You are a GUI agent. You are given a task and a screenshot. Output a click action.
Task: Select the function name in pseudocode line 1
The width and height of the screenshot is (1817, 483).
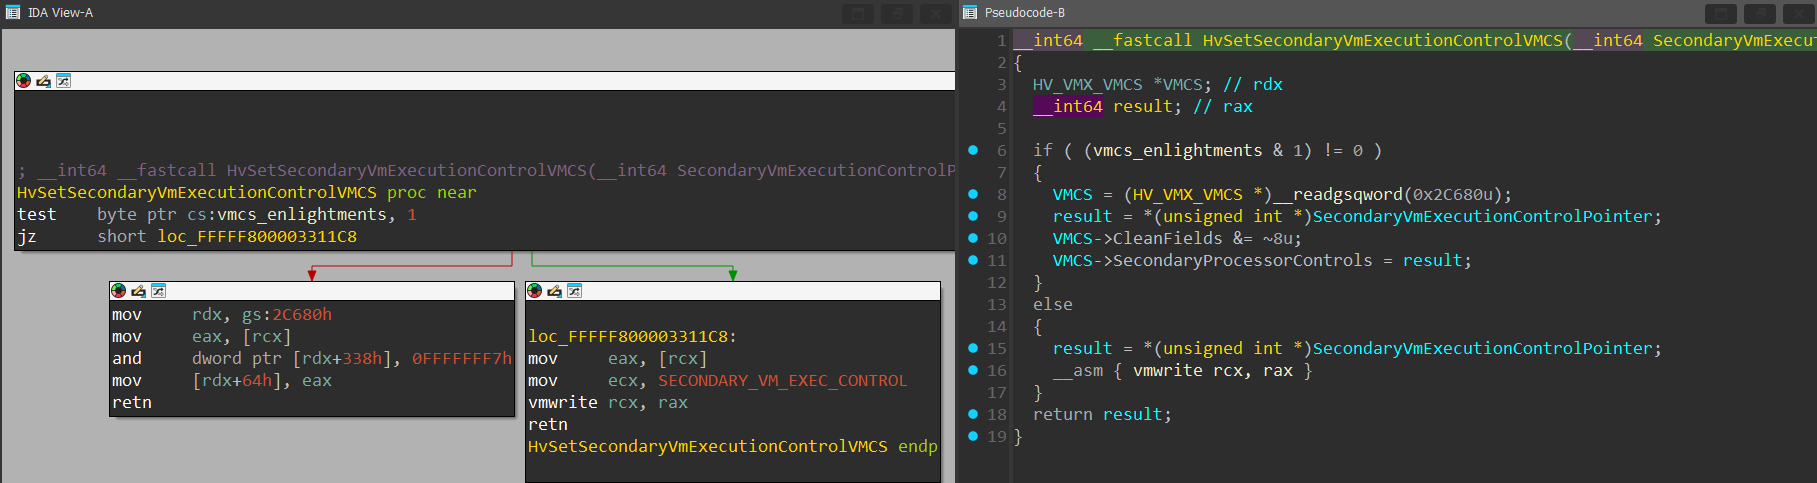point(1382,40)
